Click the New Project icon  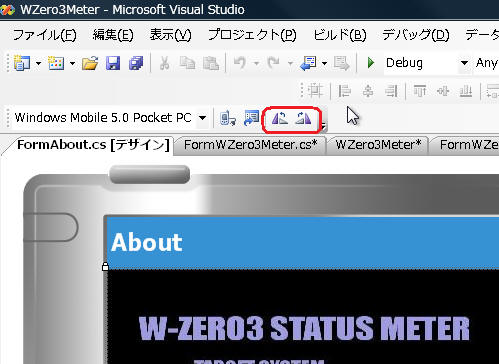pyautogui.click(x=22, y=63)
